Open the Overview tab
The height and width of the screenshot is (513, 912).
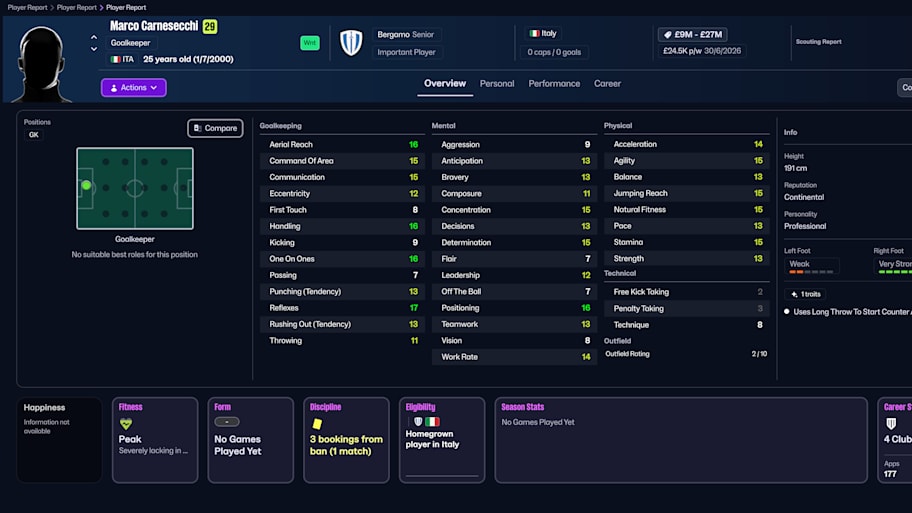coord(445,84)
